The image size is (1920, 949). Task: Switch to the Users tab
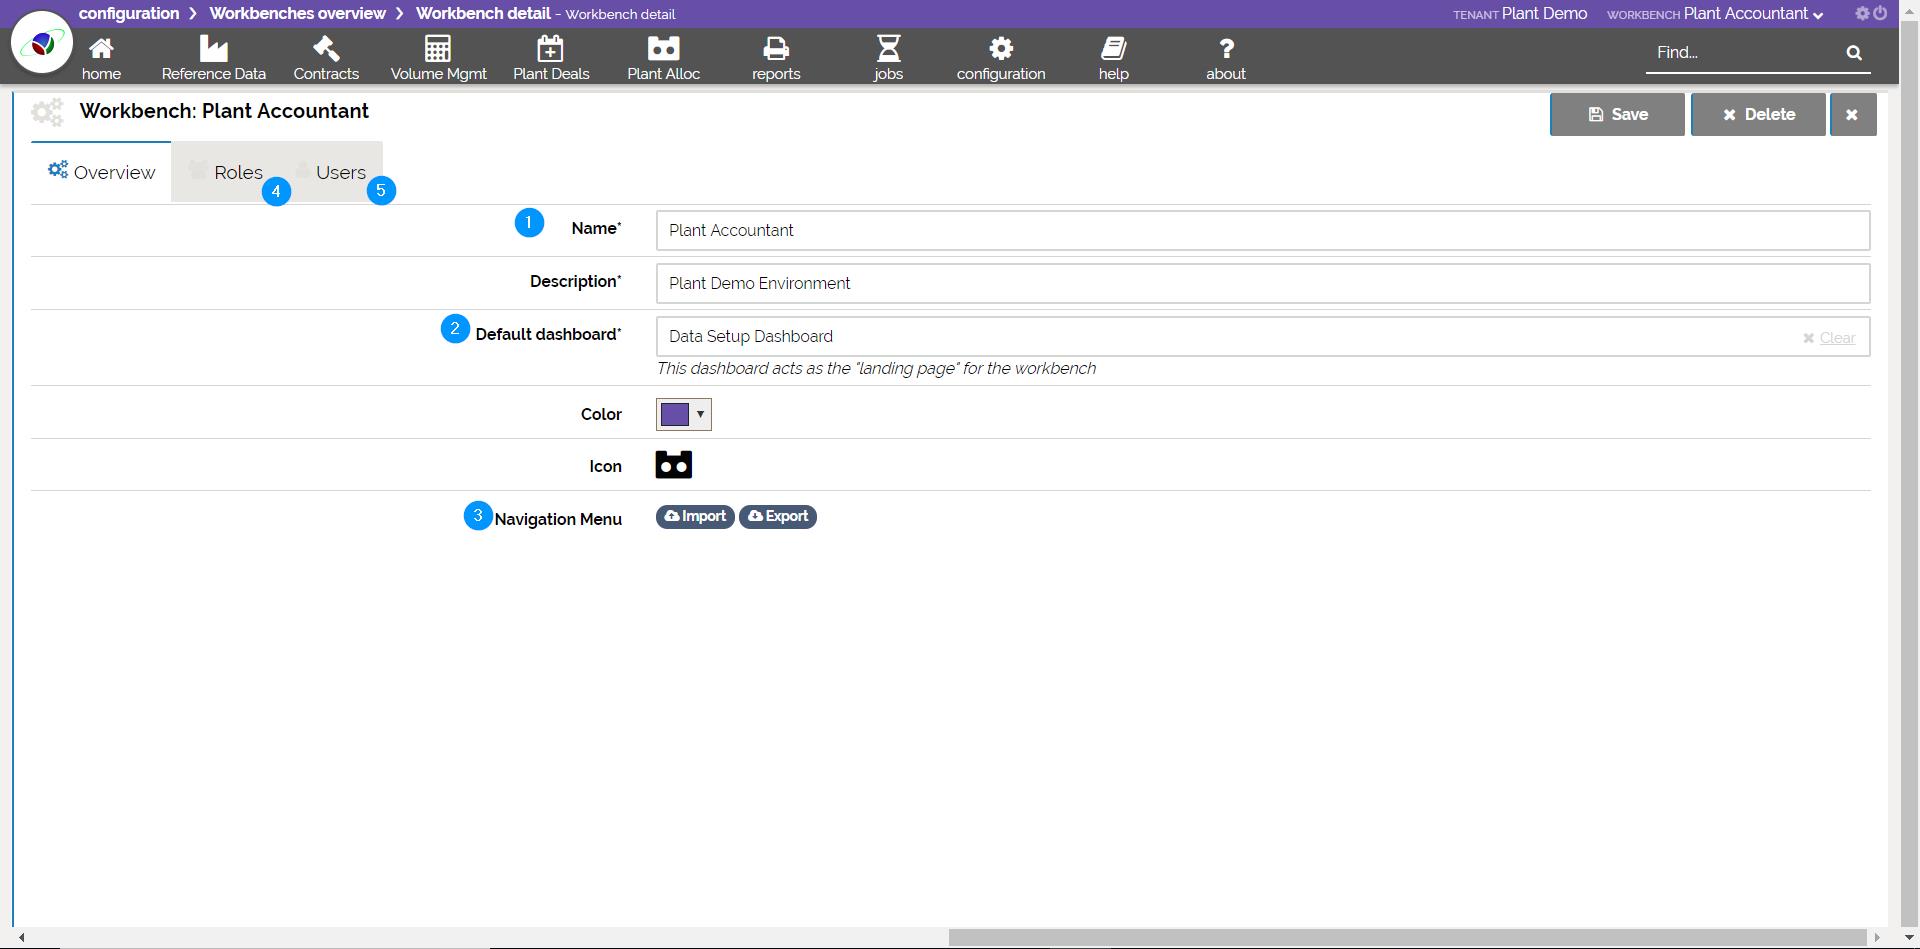340,172
